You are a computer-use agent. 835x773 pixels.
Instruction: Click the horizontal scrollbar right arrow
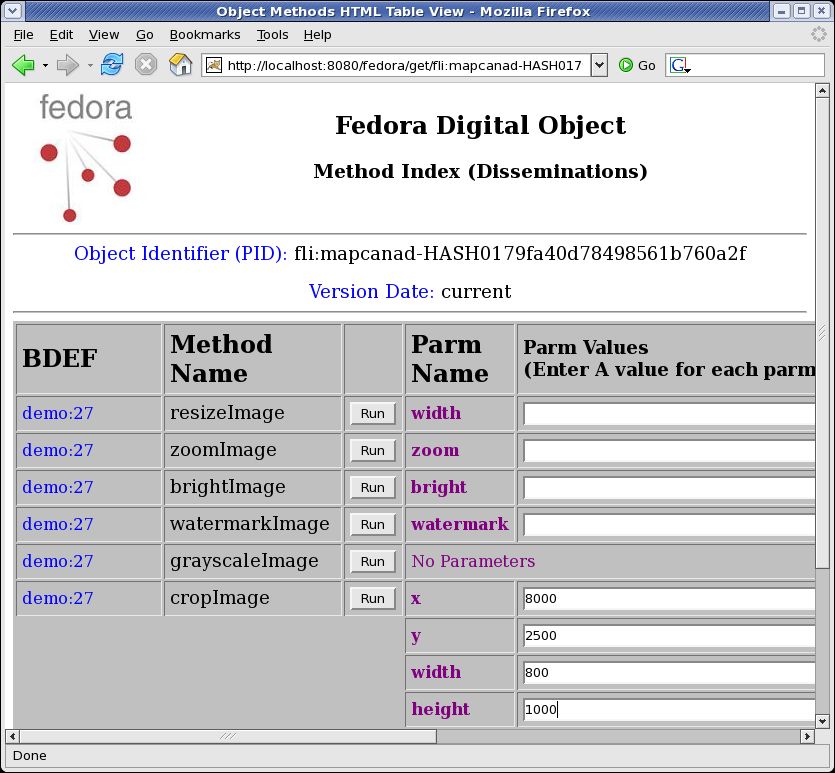click(807, 736)
